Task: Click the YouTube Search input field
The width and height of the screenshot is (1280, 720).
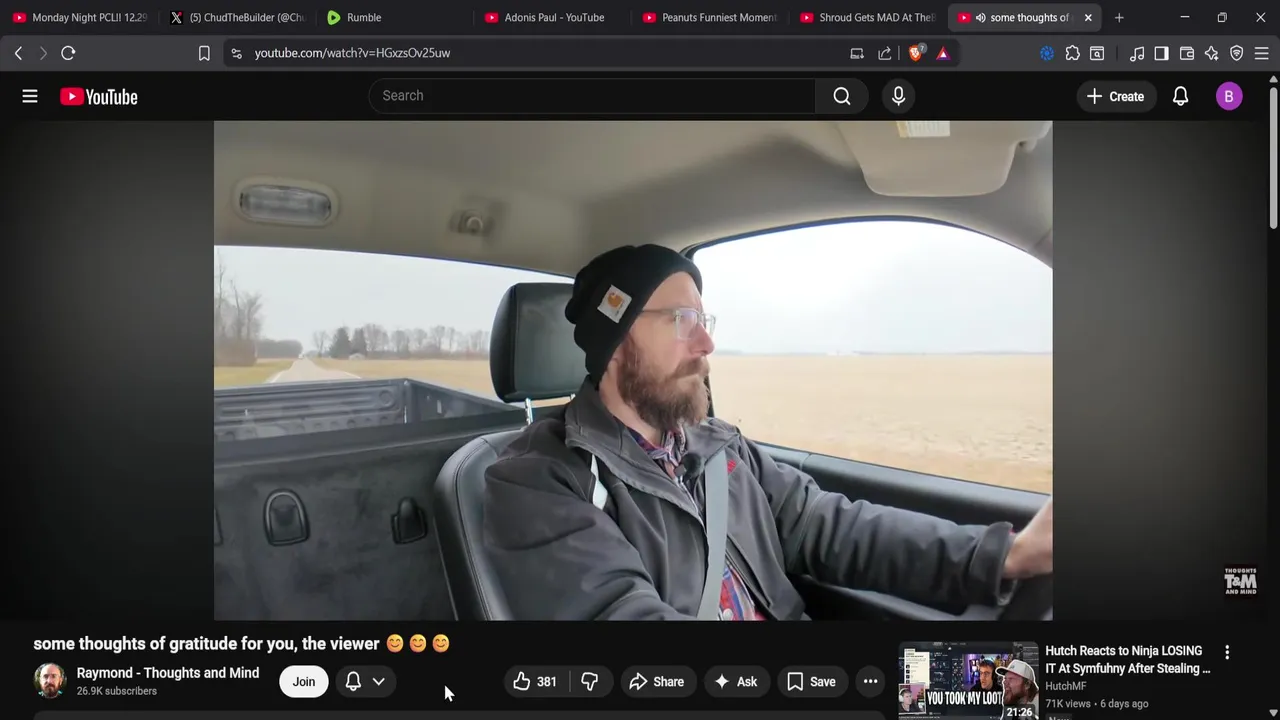Action: pyautogui.click(x=592, y=96)
